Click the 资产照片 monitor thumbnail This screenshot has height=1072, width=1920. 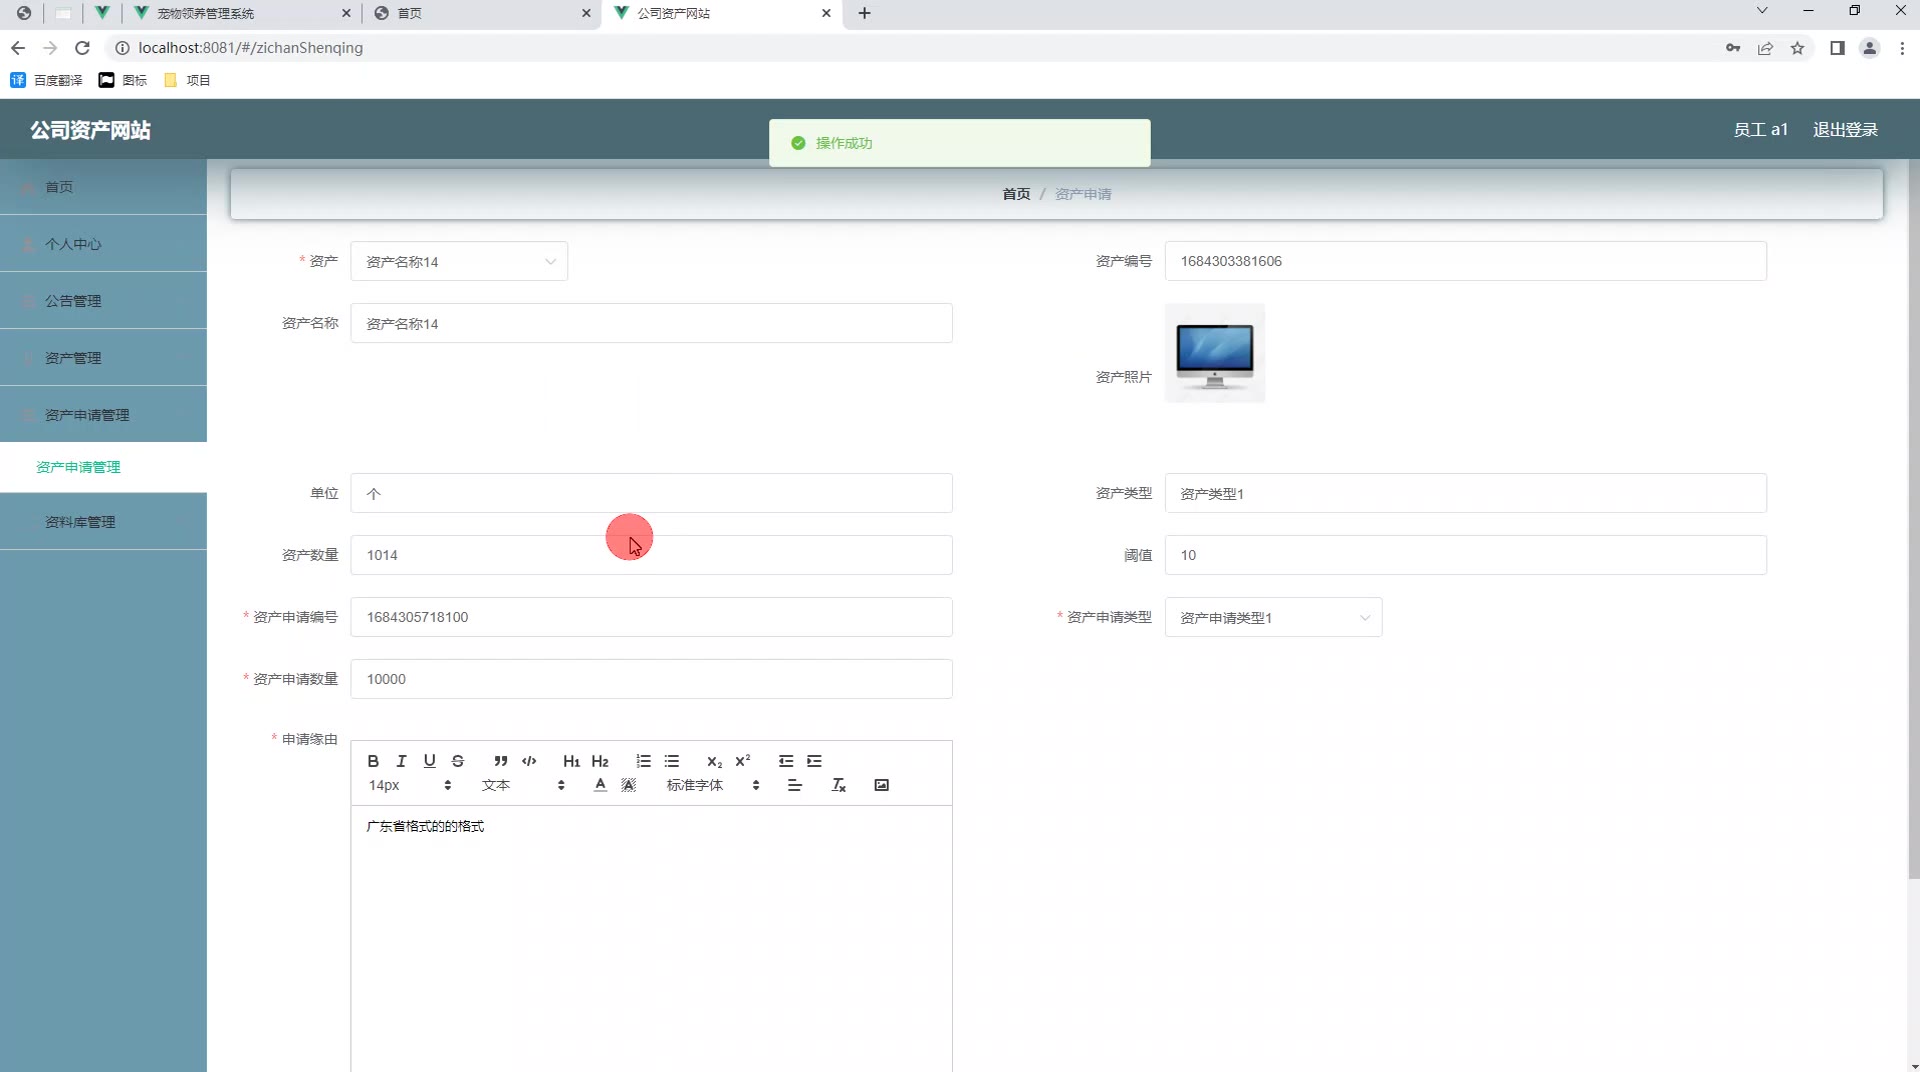tap(1215, 353)
